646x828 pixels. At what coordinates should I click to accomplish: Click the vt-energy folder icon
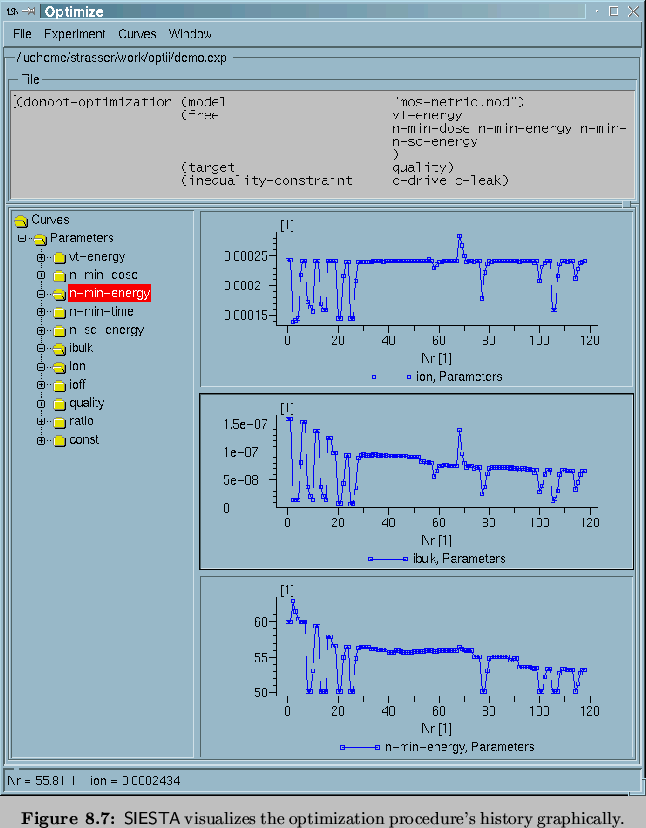tap(59, 257)
